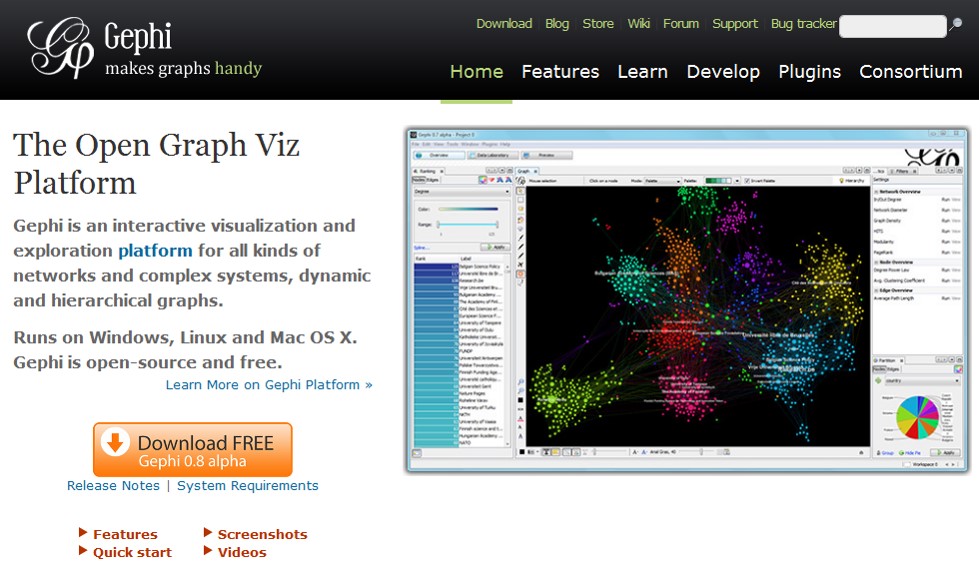Click the Gephi logo emblem in the header
The image size is (979, 564).
(x=60, y=48)
